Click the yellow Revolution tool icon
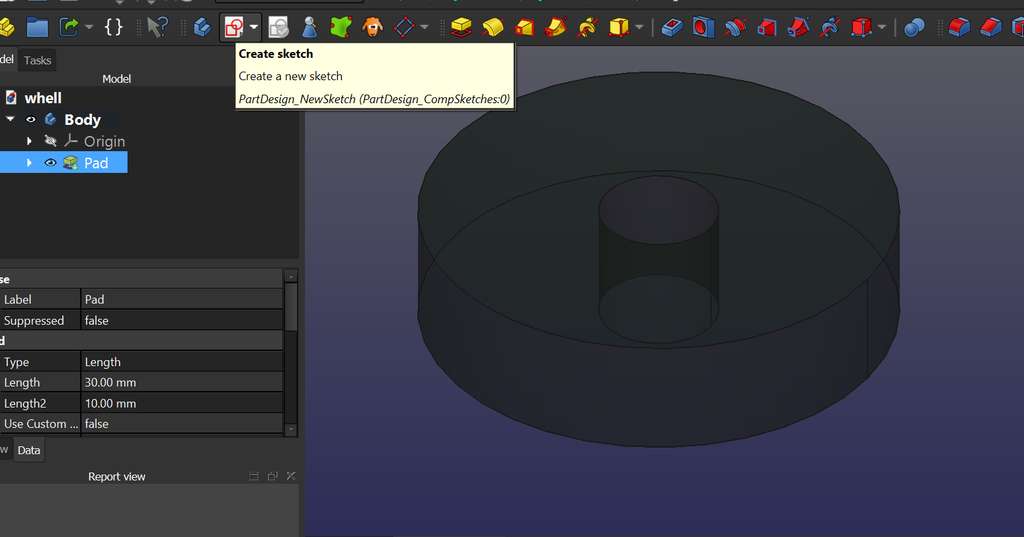Screen dimensions: 1024x537 [x=493, y=27]
